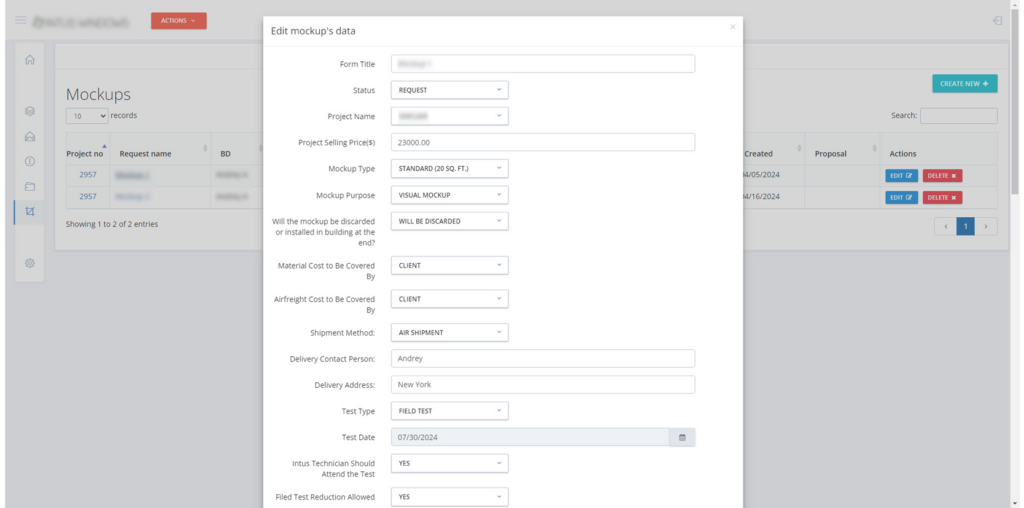Select the info circle sidebar icon
This screenshot has height=508, width=1024.
pyautogui.click(x=30, y=161)
